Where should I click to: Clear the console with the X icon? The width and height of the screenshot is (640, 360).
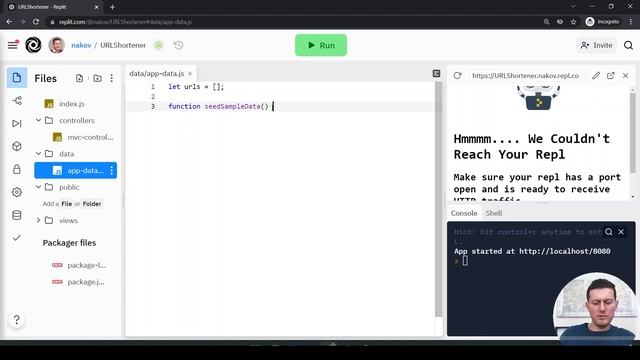(x=621, y=232)
